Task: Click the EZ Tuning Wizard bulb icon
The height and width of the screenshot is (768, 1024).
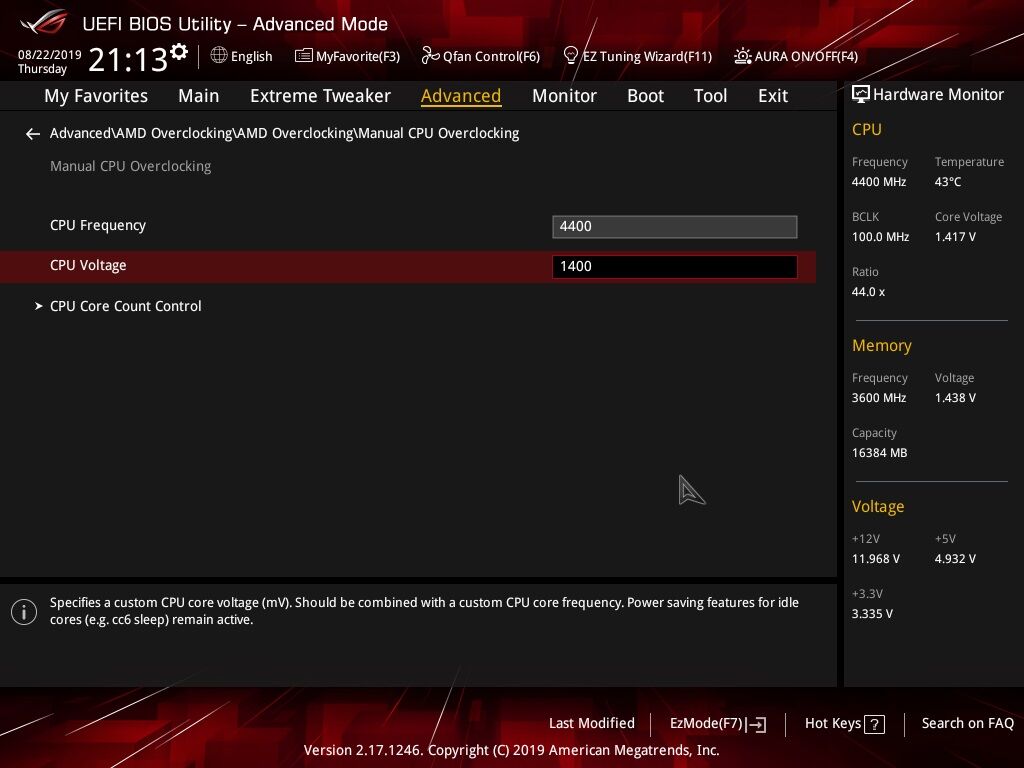Action: point(571,56)
